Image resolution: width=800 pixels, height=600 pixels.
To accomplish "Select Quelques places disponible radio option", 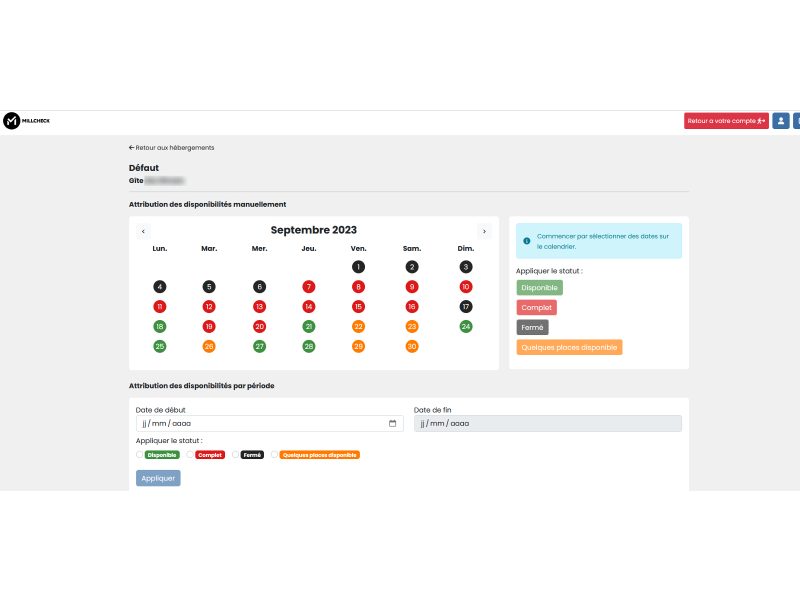I will [x=274, y=455].
